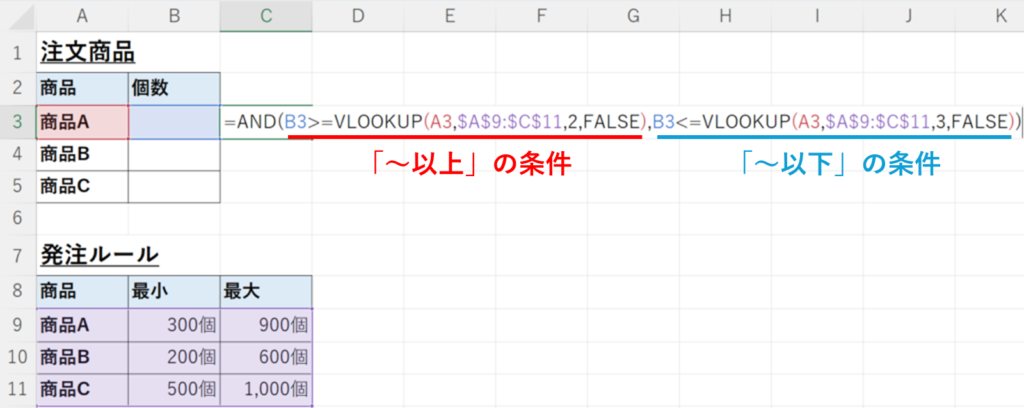Select cell A9 containing 商品A
The width and height of the screenshot is (1024, 408).
click(x=83, y=324)
